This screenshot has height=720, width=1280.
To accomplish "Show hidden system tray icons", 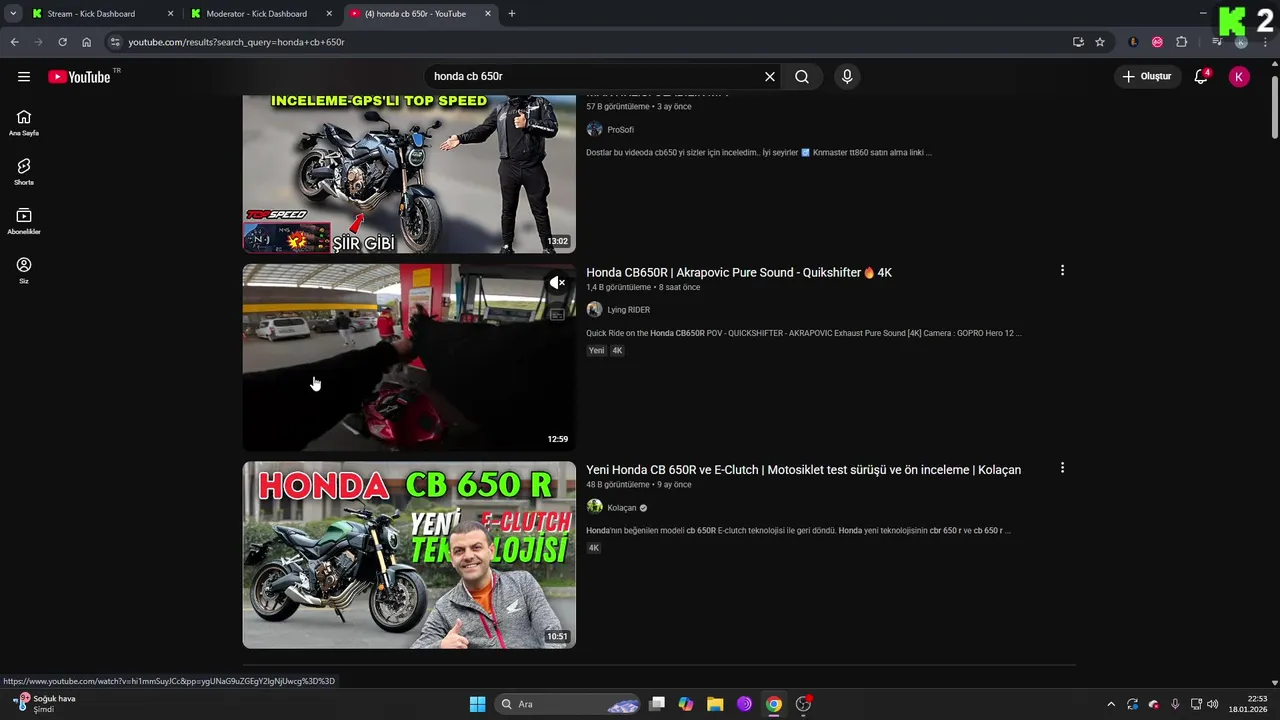I will point(1110,704).
